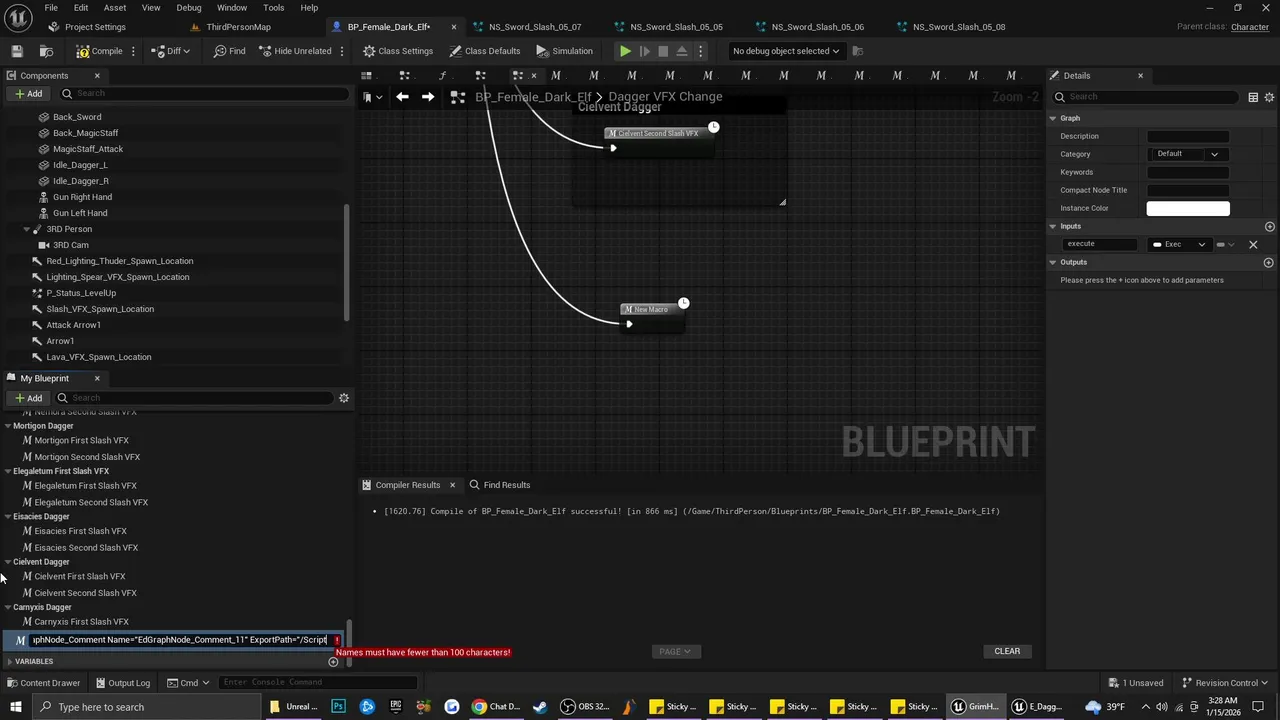Add new item in My Blueprint
The width and height of the screenshot is (1280, 720).
coord(28,398)
